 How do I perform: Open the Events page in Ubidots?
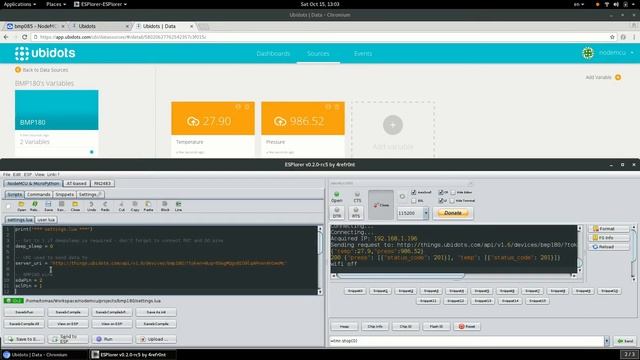(x=363, y=53)
